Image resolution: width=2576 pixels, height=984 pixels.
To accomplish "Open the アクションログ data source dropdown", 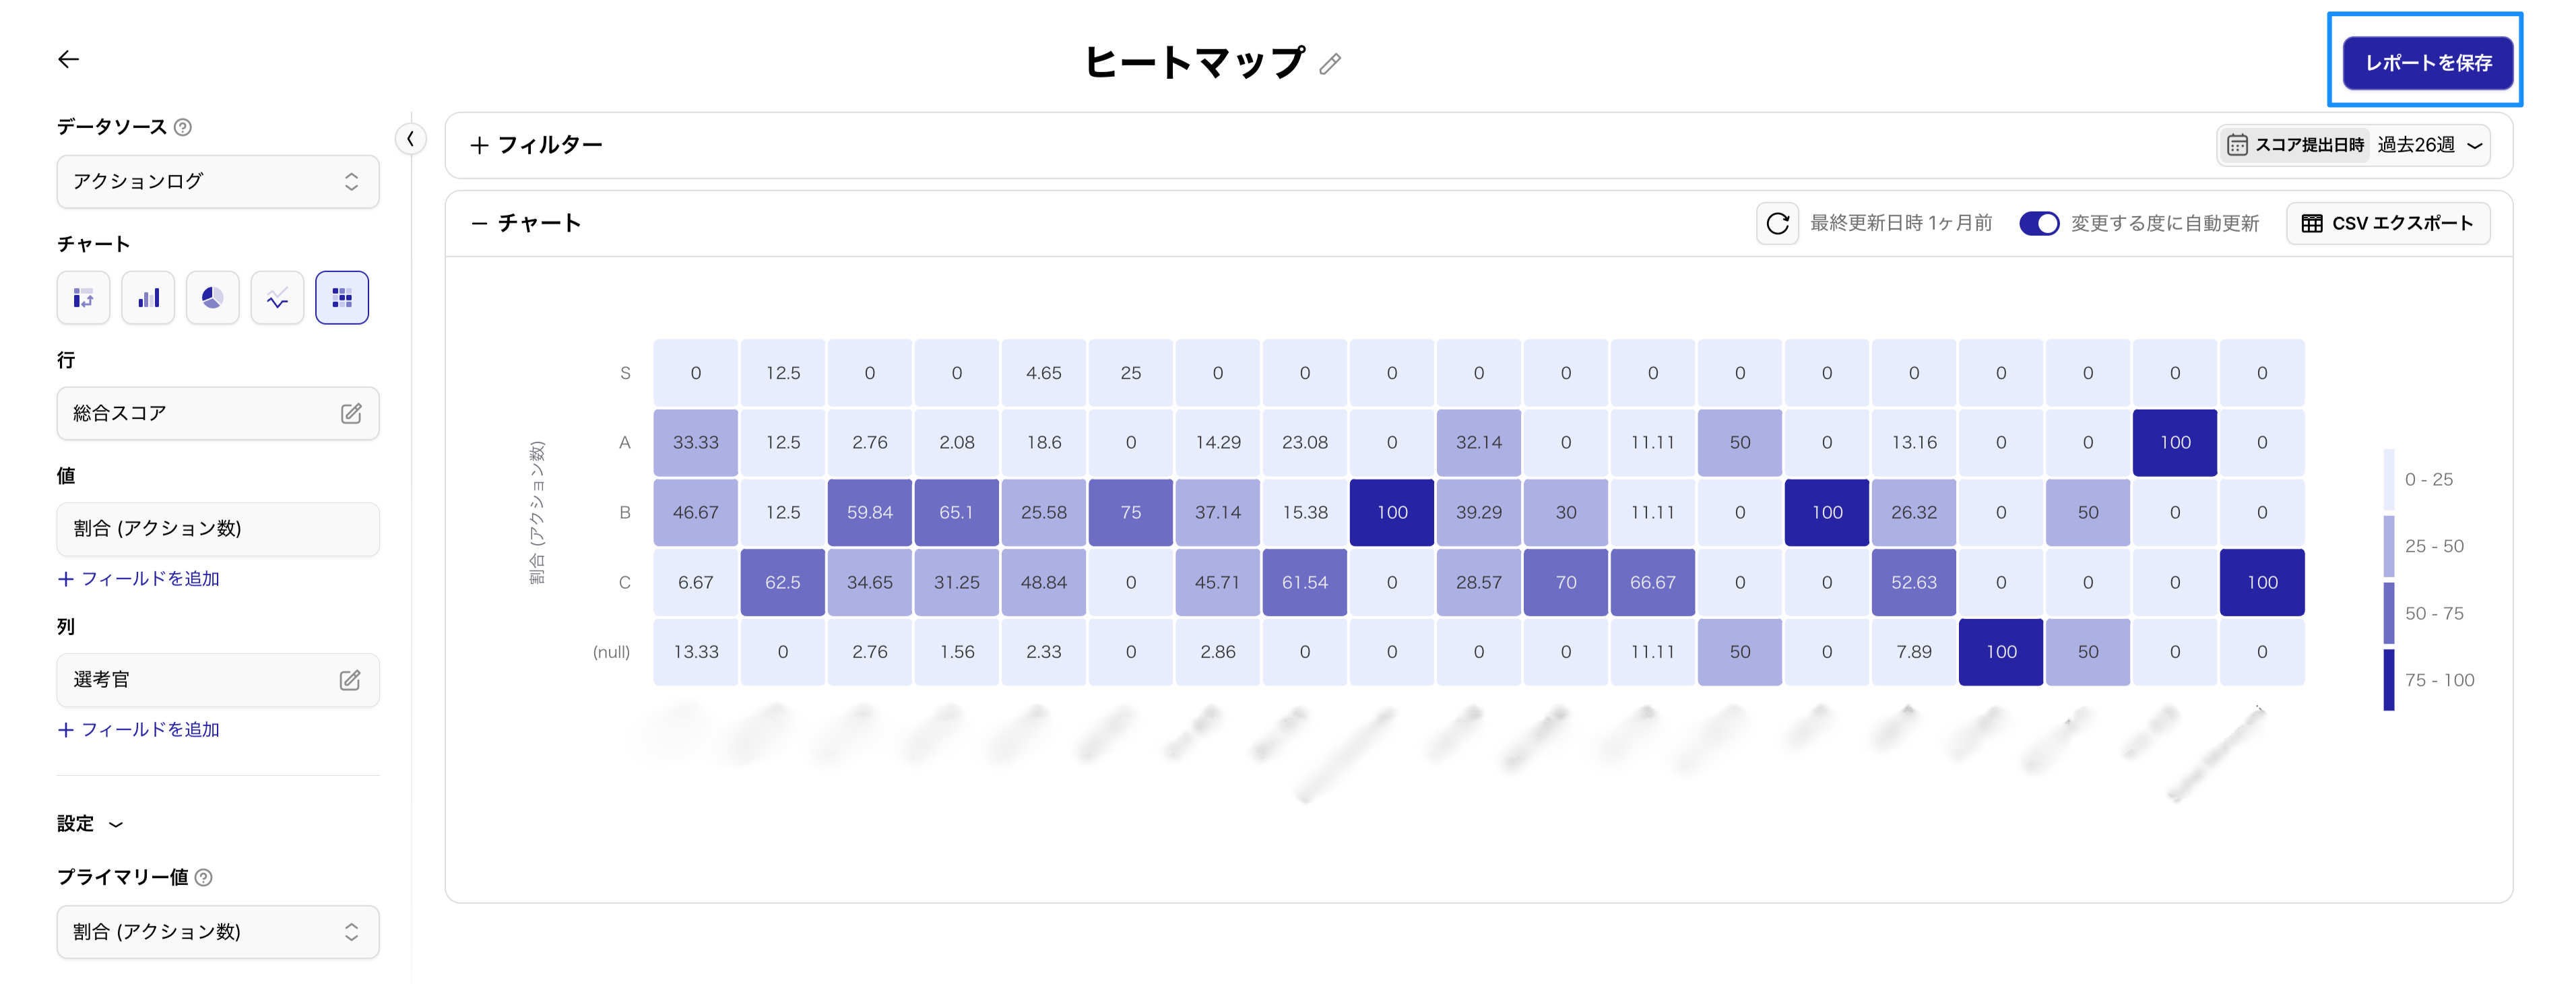I will tap(218, 181).
